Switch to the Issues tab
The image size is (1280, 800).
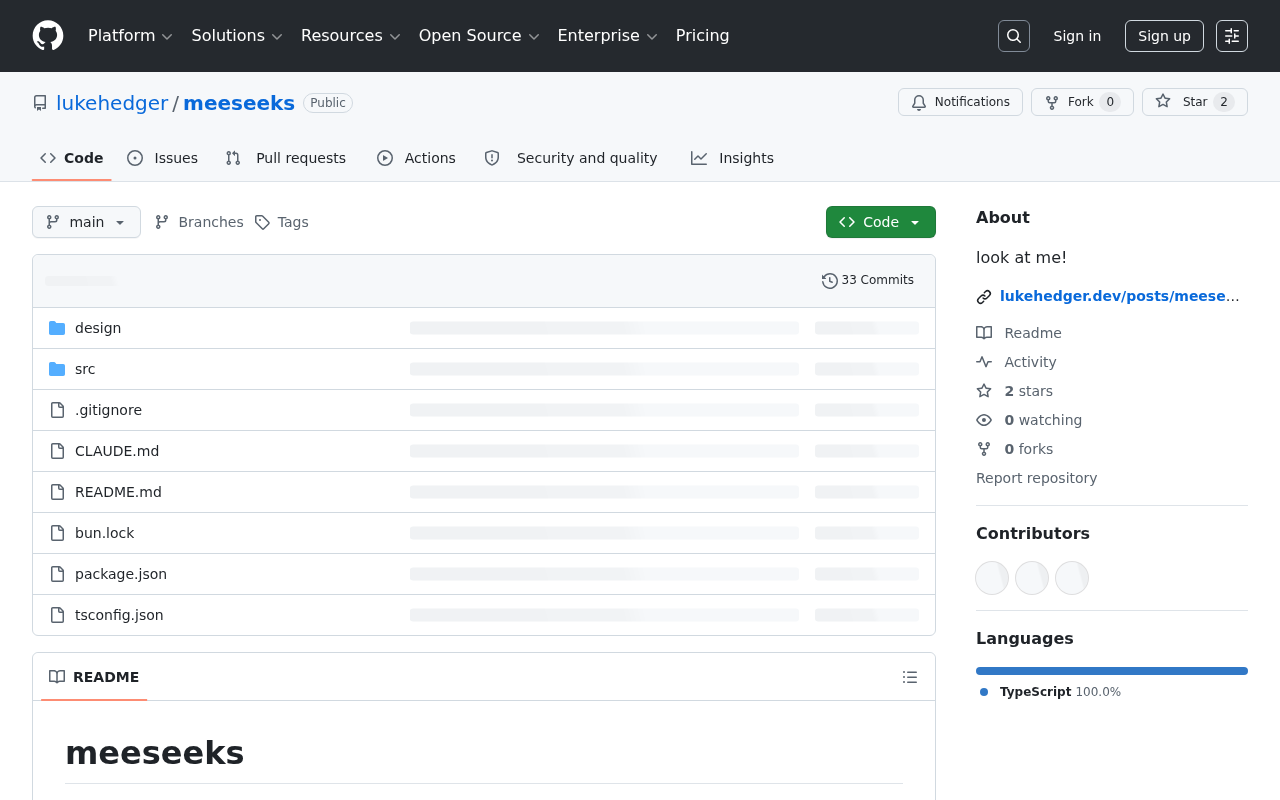point(163,158)
